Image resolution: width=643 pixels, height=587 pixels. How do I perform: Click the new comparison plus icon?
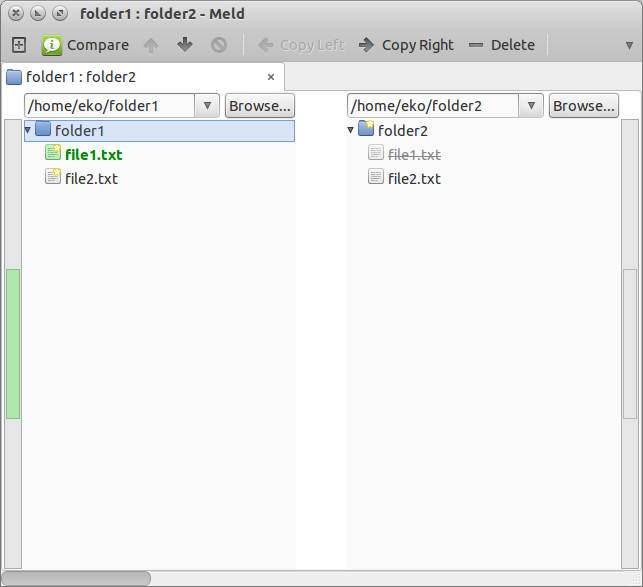tap(18, 45)
